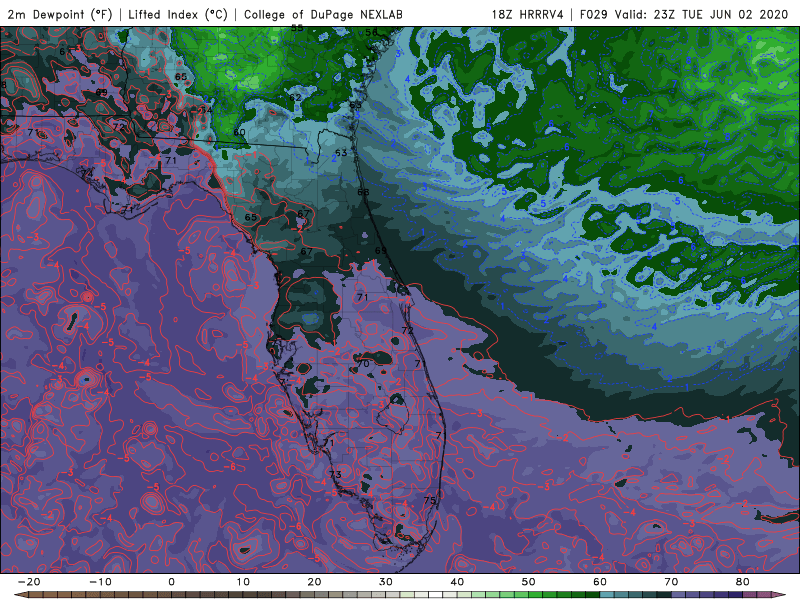The image size is (800, 600).
Task: Click the '18Z HRRRV4' model run label
Action: pos(528,14)
